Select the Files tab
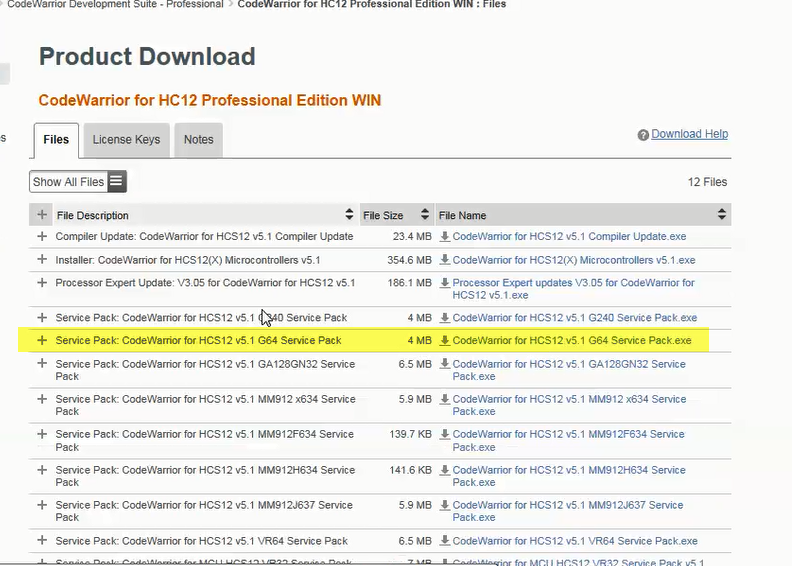The height and width of the screenshot is (566, 792). (x=56, y=140)
